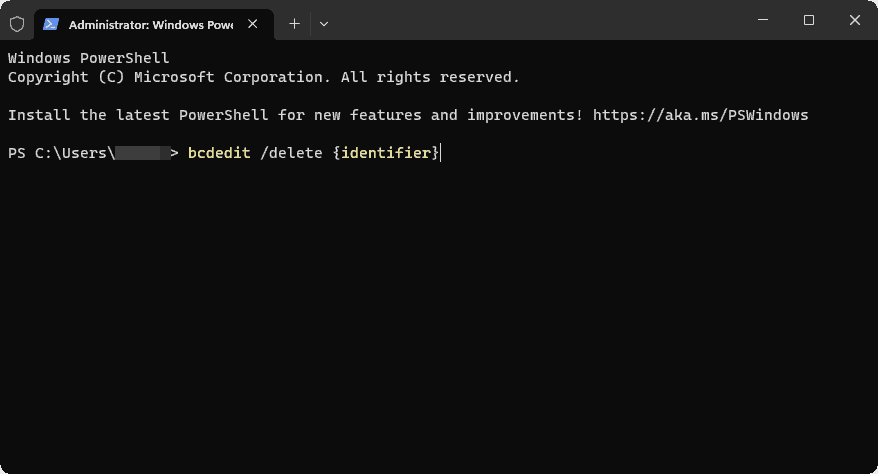Expand the new tab profiles dropdown
The height and width of the screenshot is (474, 878).
[x=324, y=24]
